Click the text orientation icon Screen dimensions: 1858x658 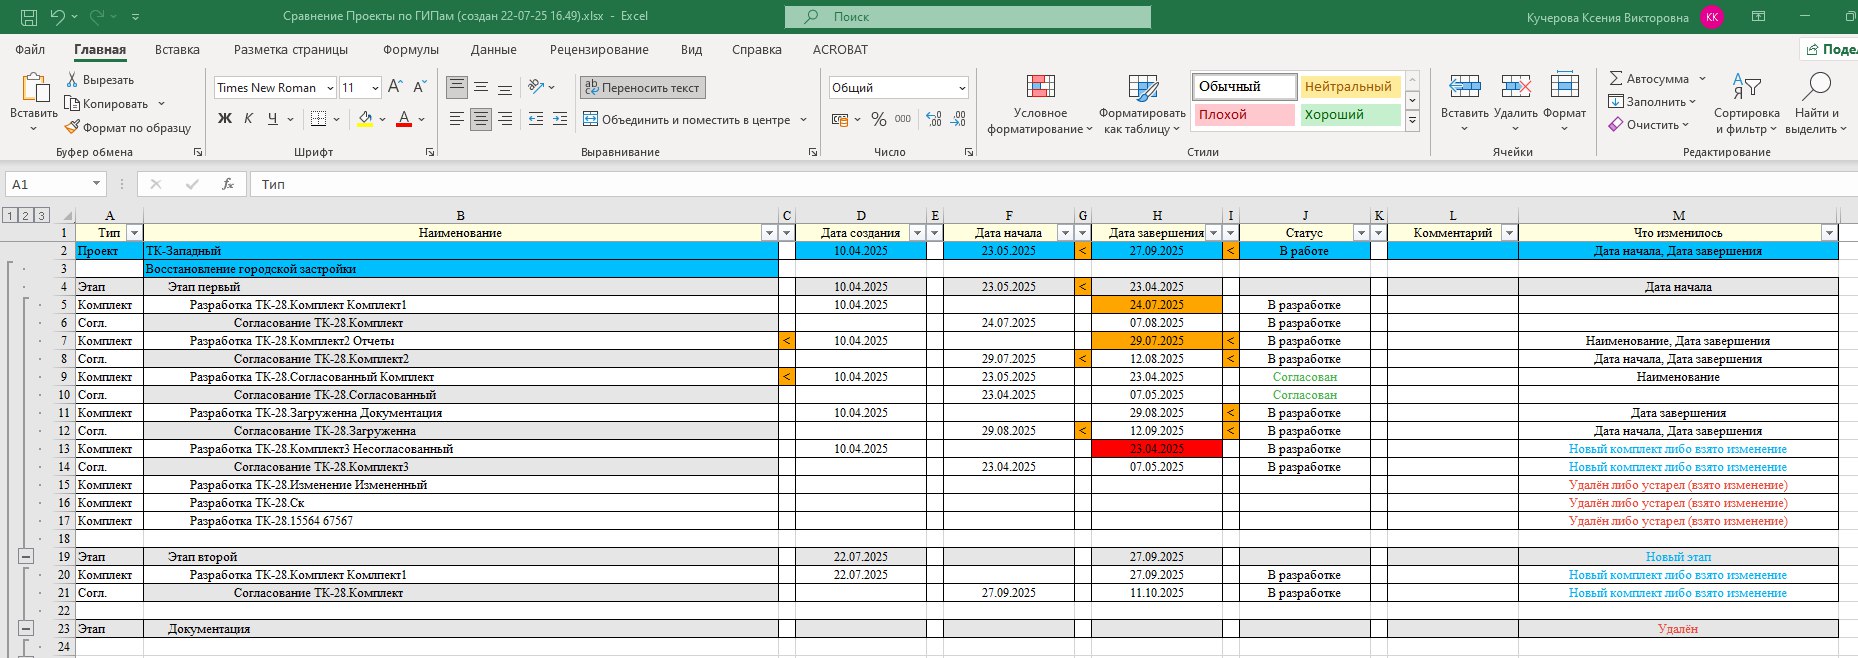coord(536,87)
